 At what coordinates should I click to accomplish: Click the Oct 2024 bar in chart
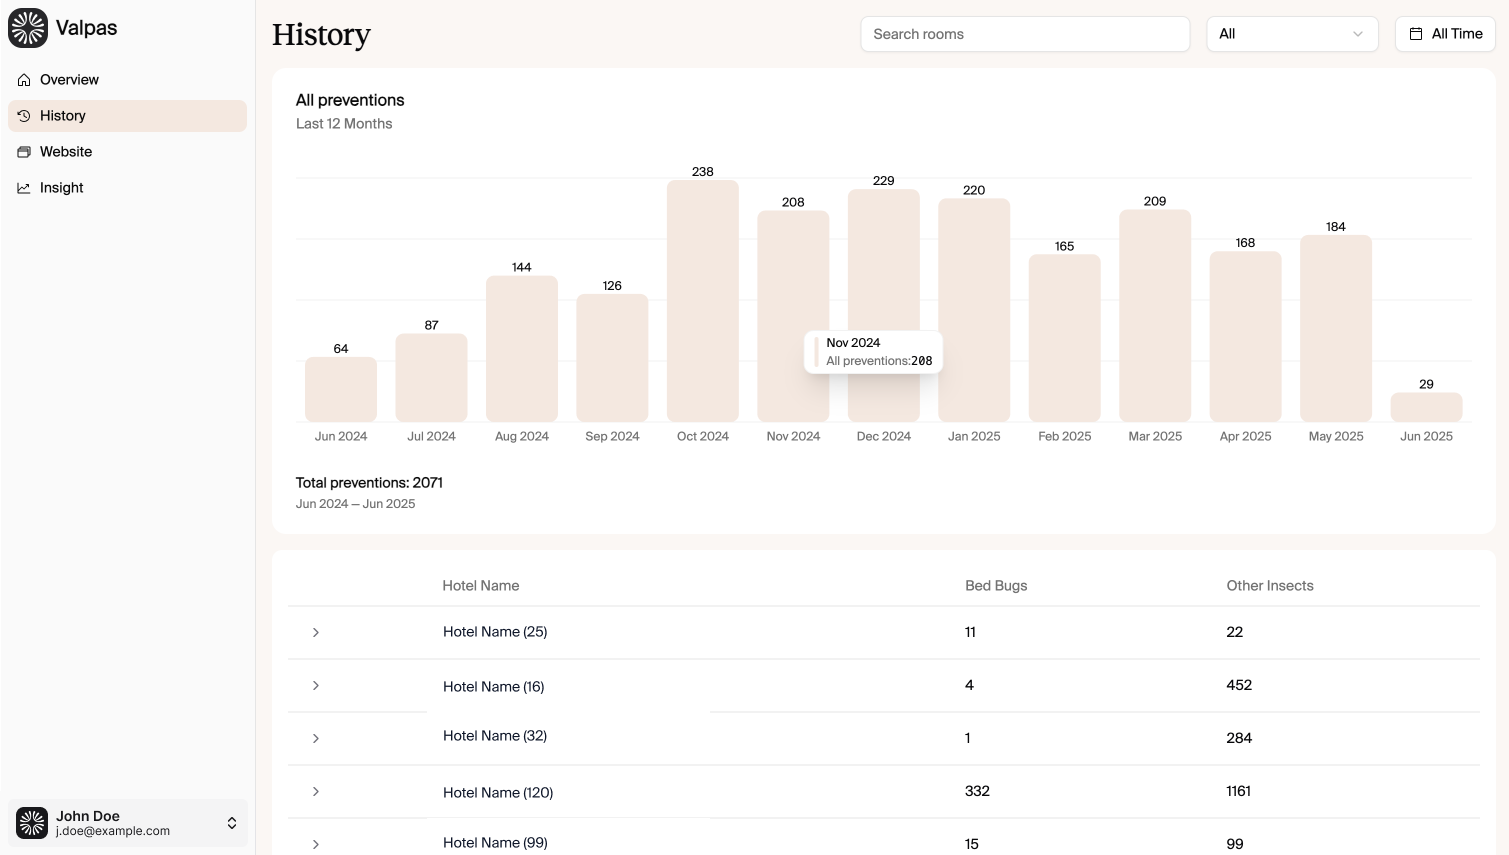pos(703,300)
